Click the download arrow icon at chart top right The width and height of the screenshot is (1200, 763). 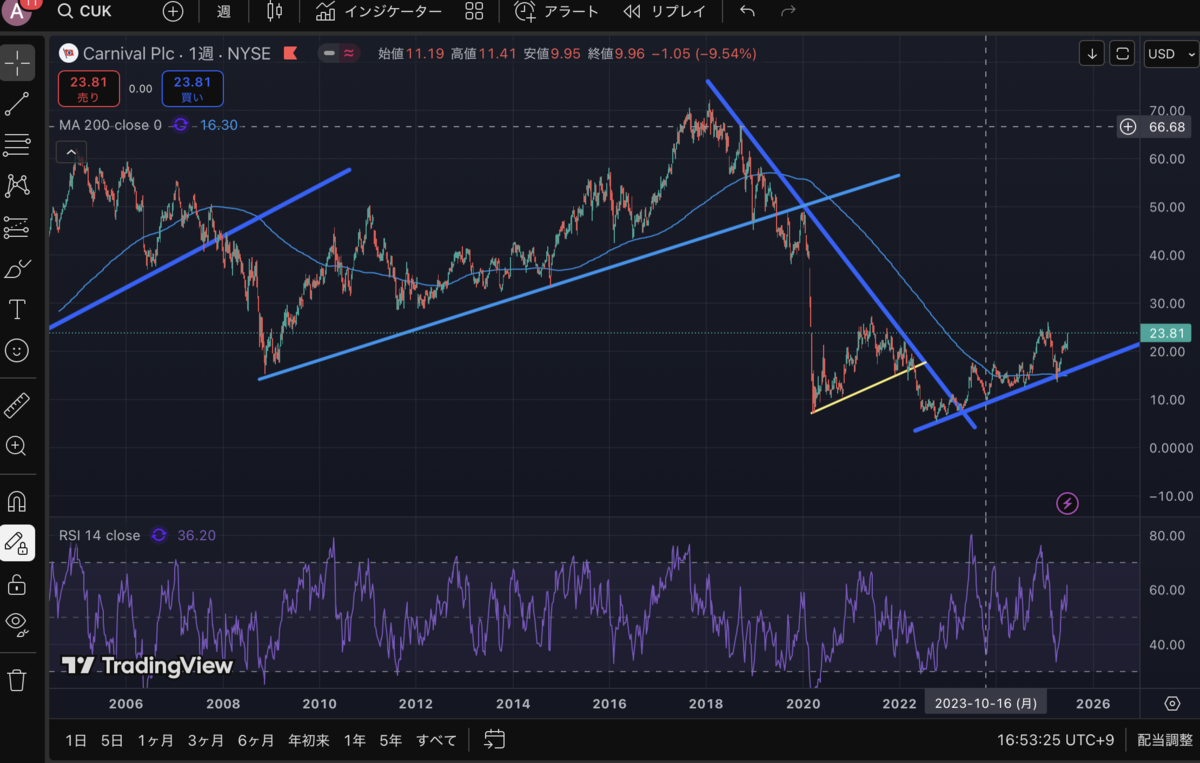tap(1092, 53)
